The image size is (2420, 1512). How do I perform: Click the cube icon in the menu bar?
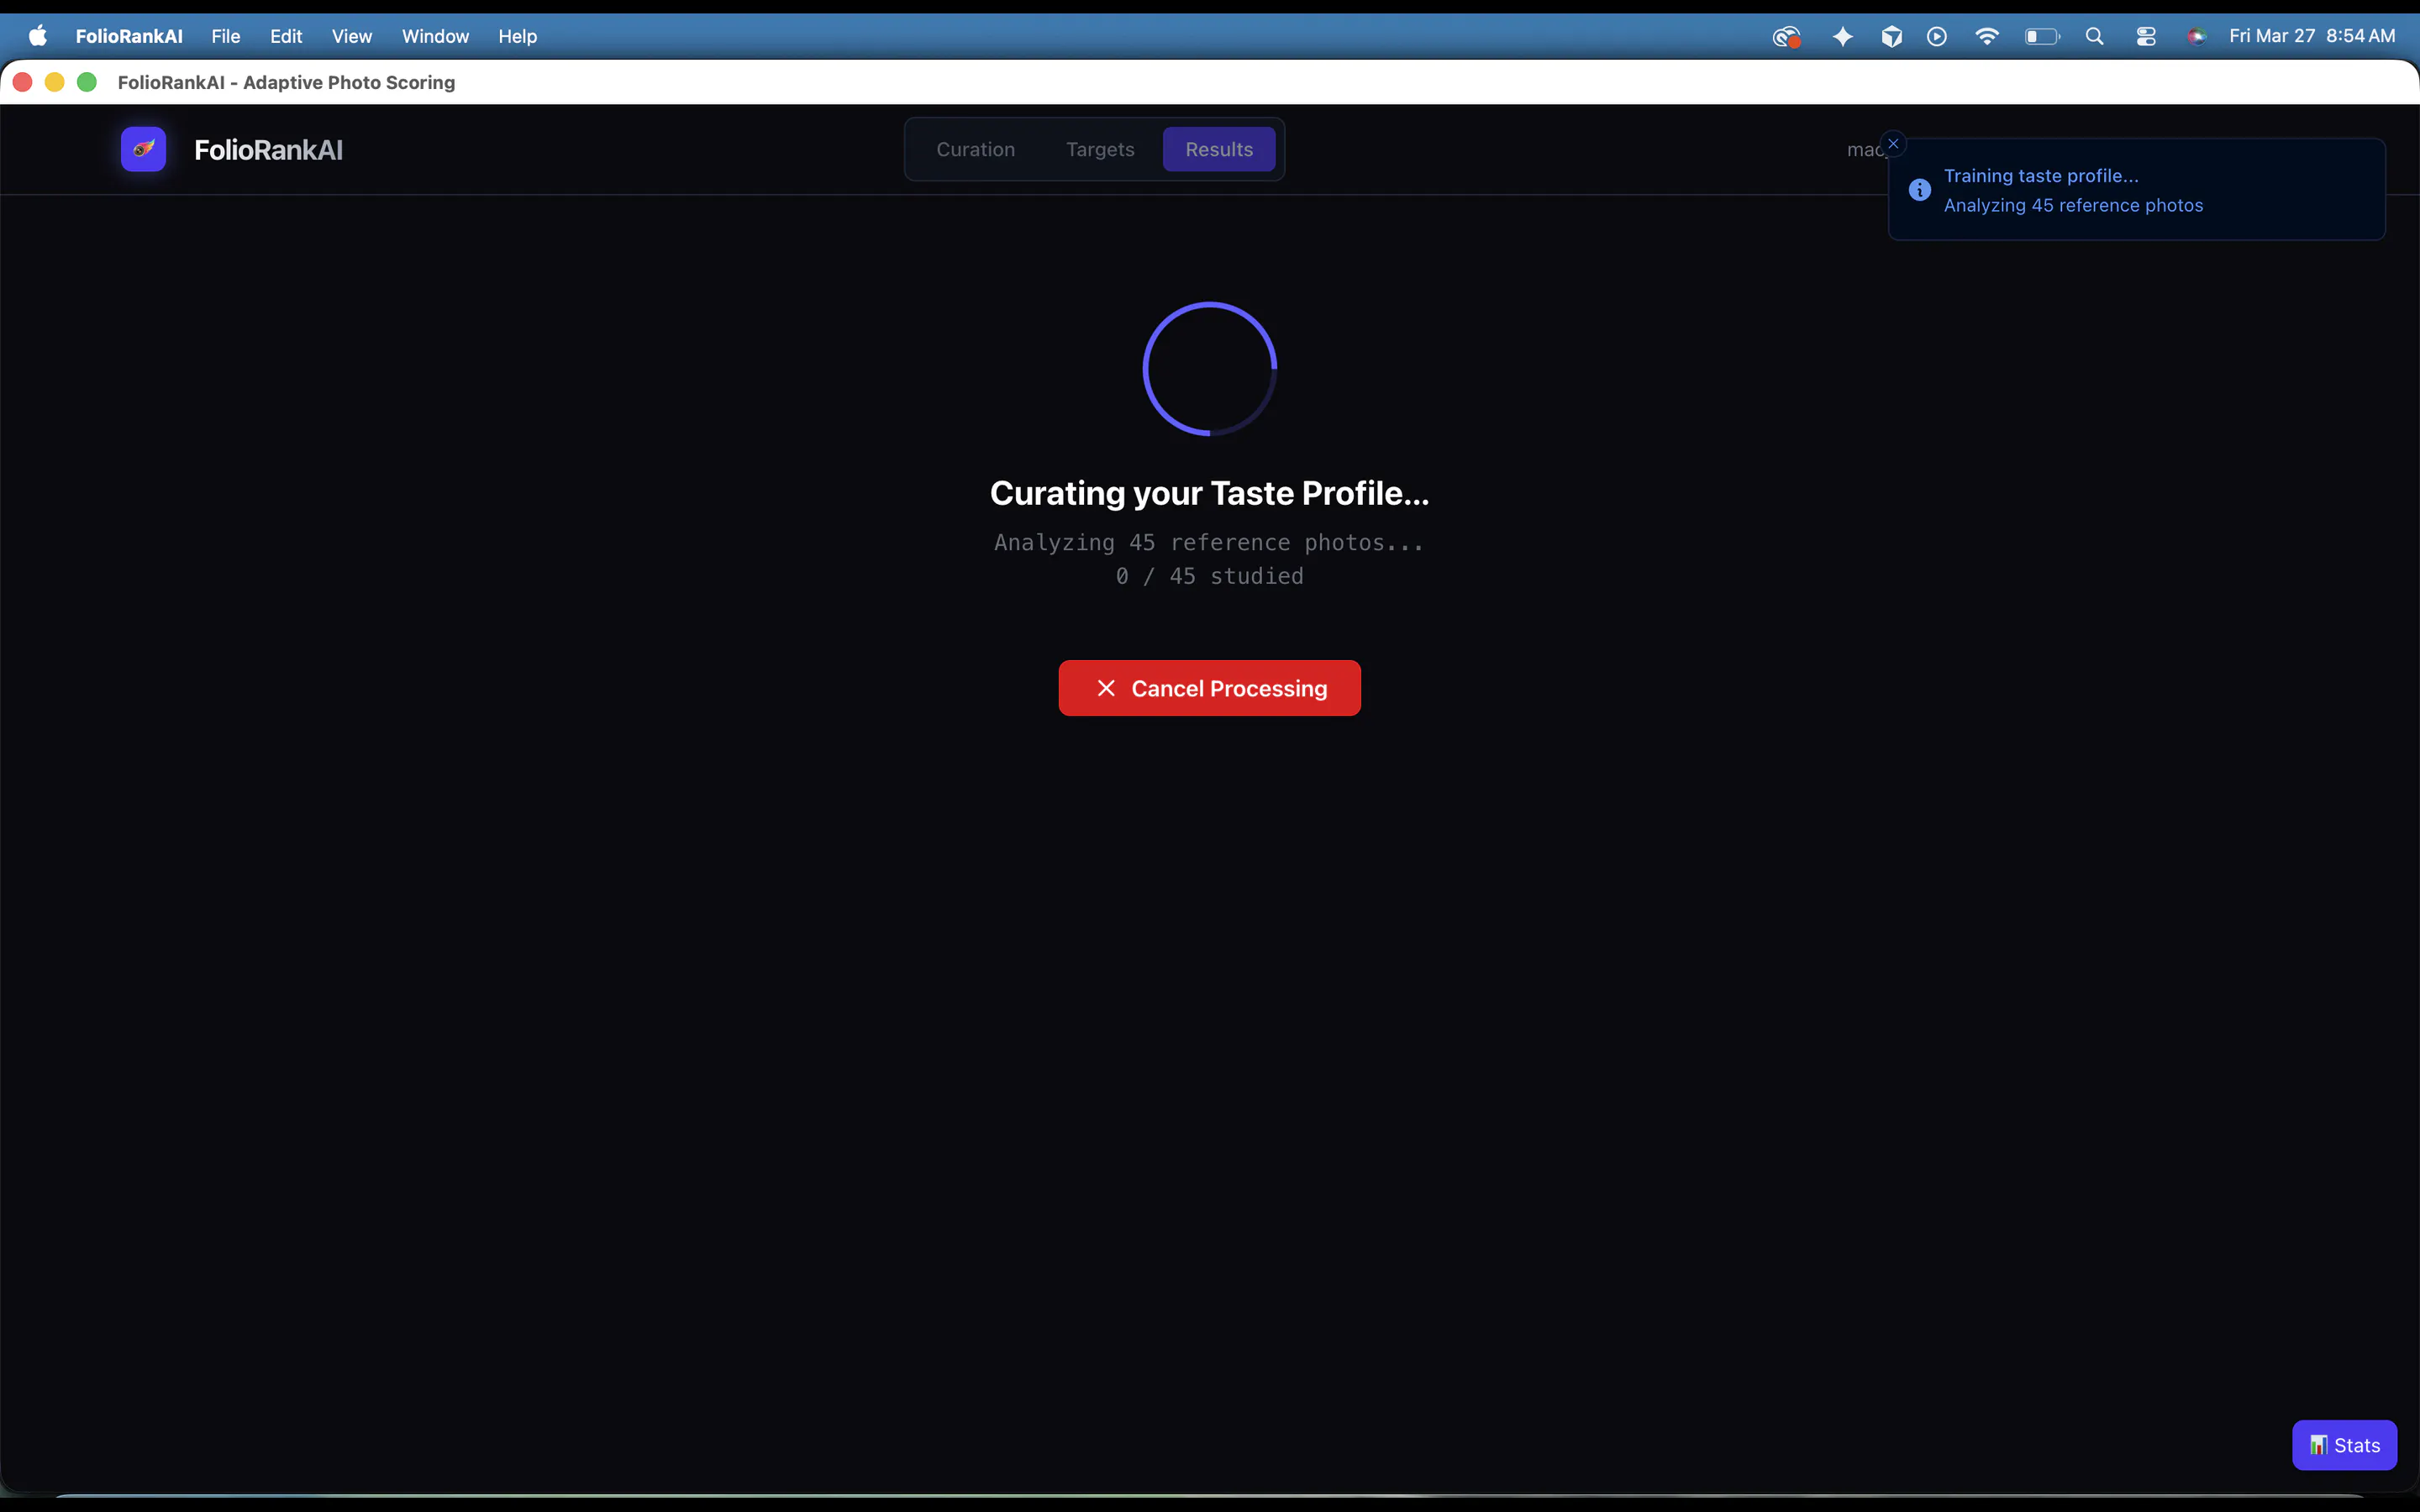click(1891, 36)
